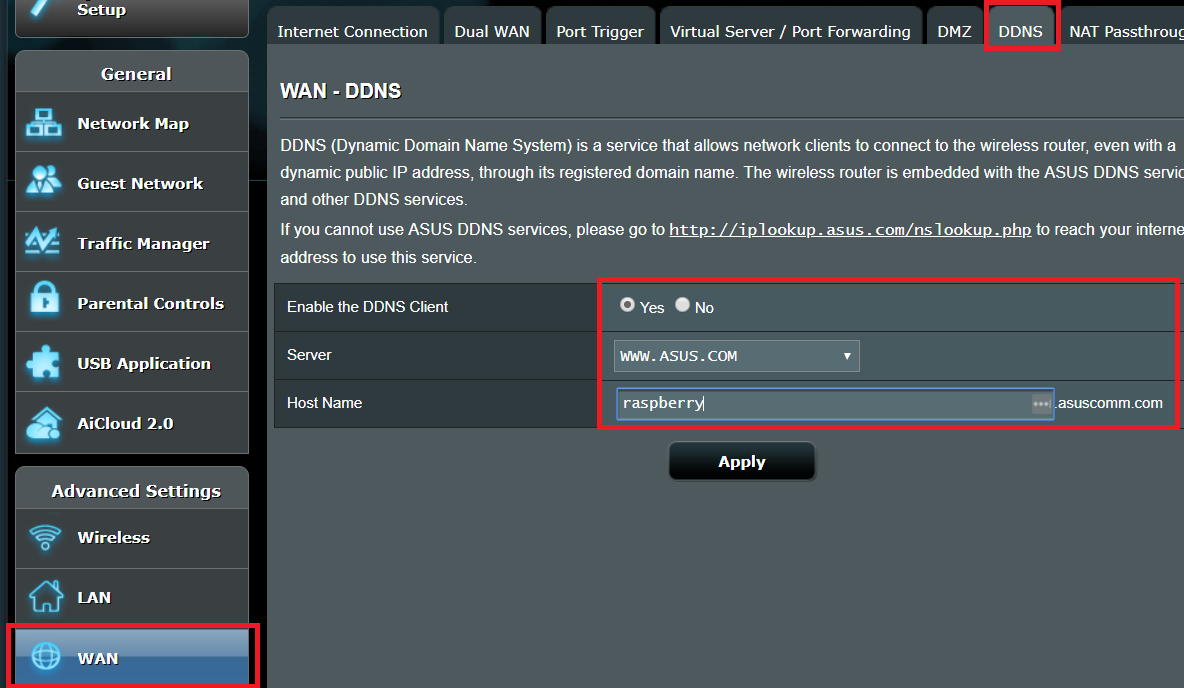Click the Setup label in sidebar
1184x688 pixels.
(102, 10)
